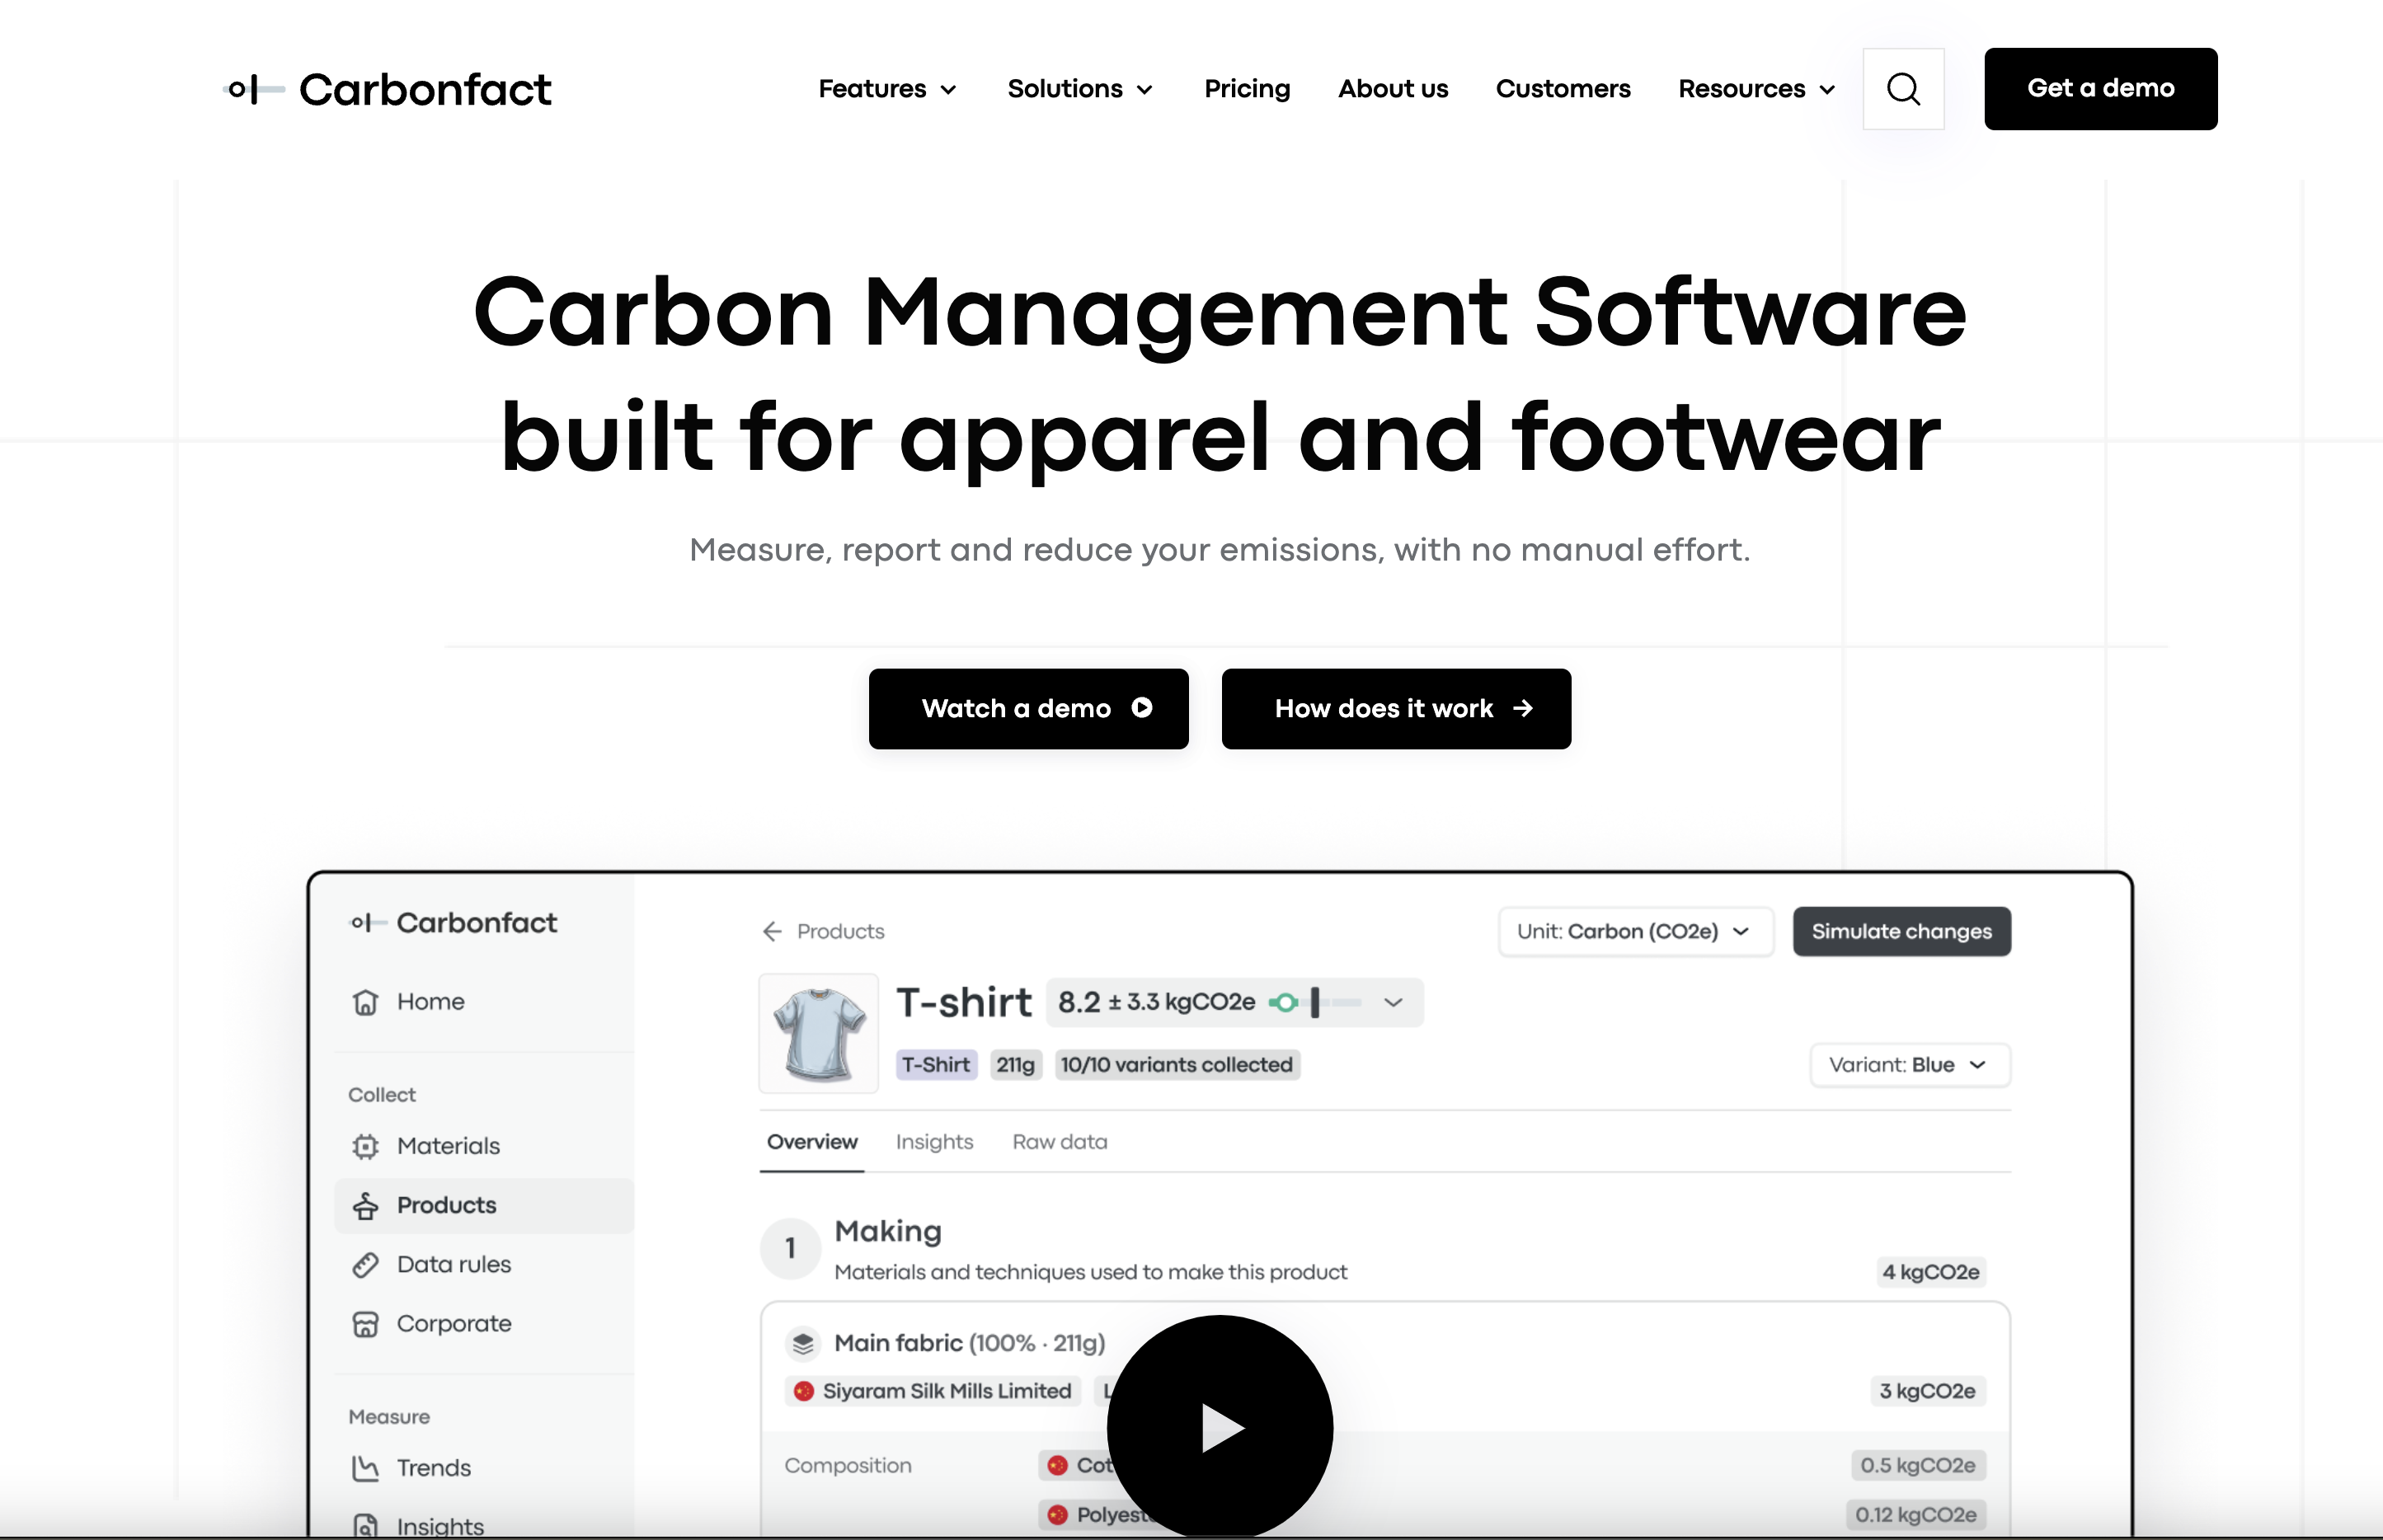Click the Watch a demo button
Viewport: 2383px width, 1540px height.
pyautogui.click(x=1028, y=709)
